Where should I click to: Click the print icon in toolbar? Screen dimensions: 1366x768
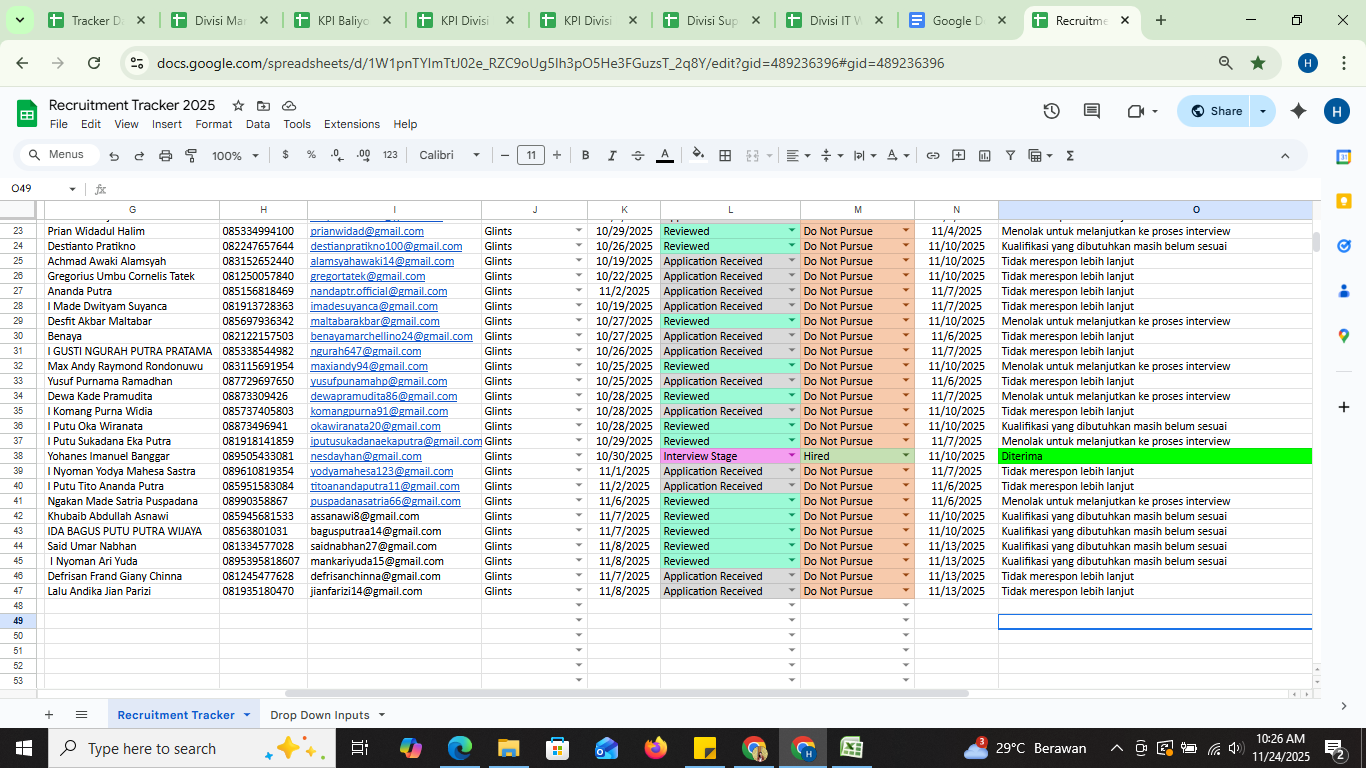click(x=165, y=155)
